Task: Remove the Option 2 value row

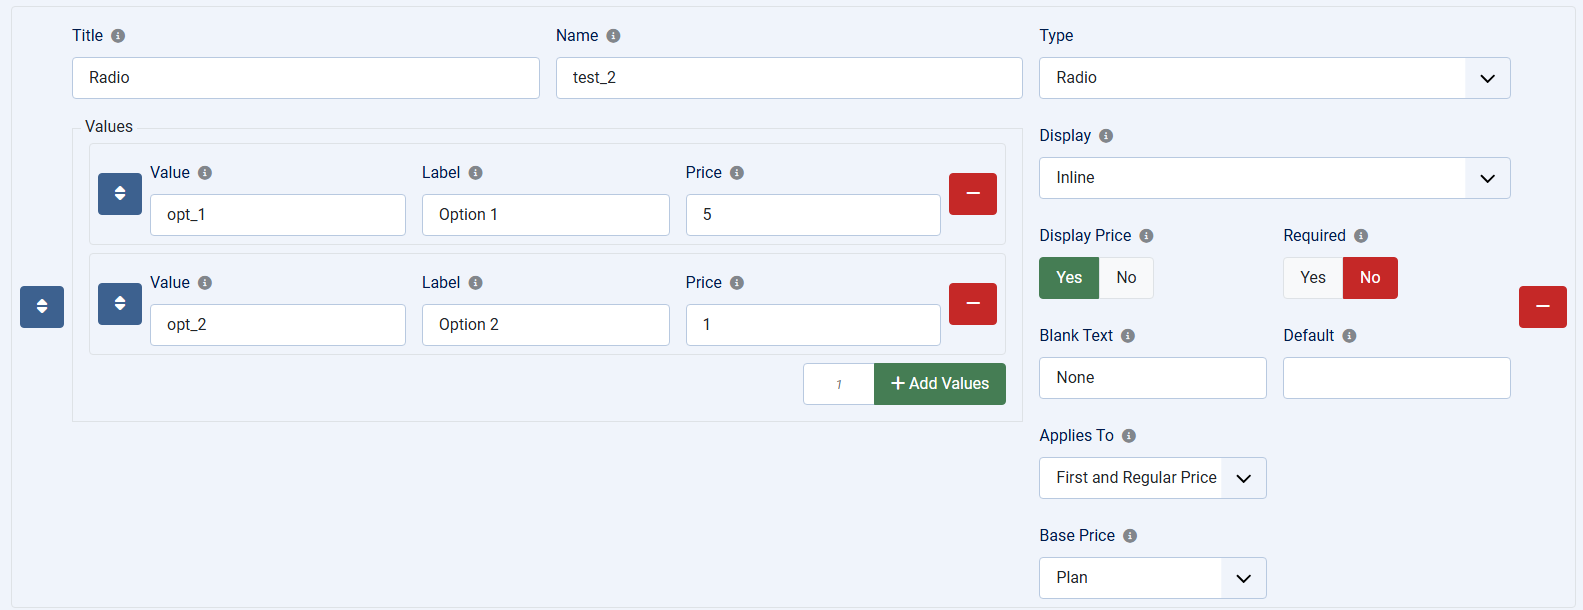Action: [973, 304]
